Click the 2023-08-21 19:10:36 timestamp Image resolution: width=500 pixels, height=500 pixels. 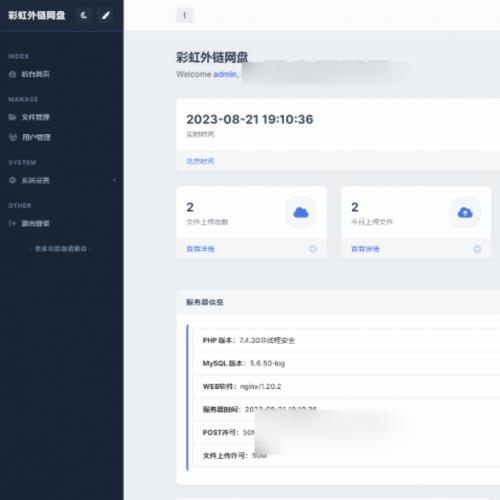click(x=250, y=119)
